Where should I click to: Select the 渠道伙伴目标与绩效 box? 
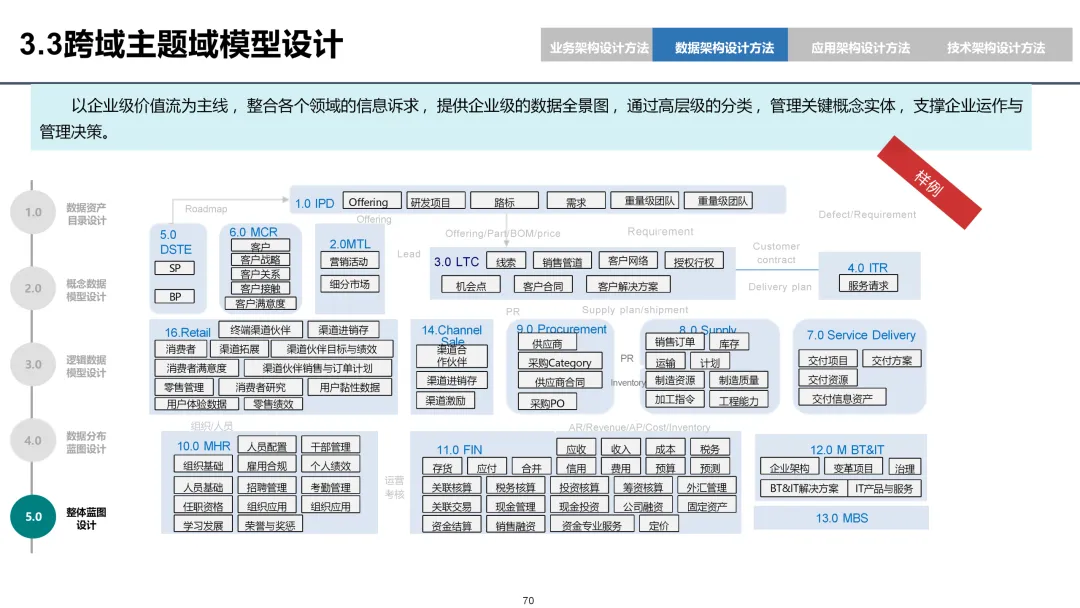(332, 349)
